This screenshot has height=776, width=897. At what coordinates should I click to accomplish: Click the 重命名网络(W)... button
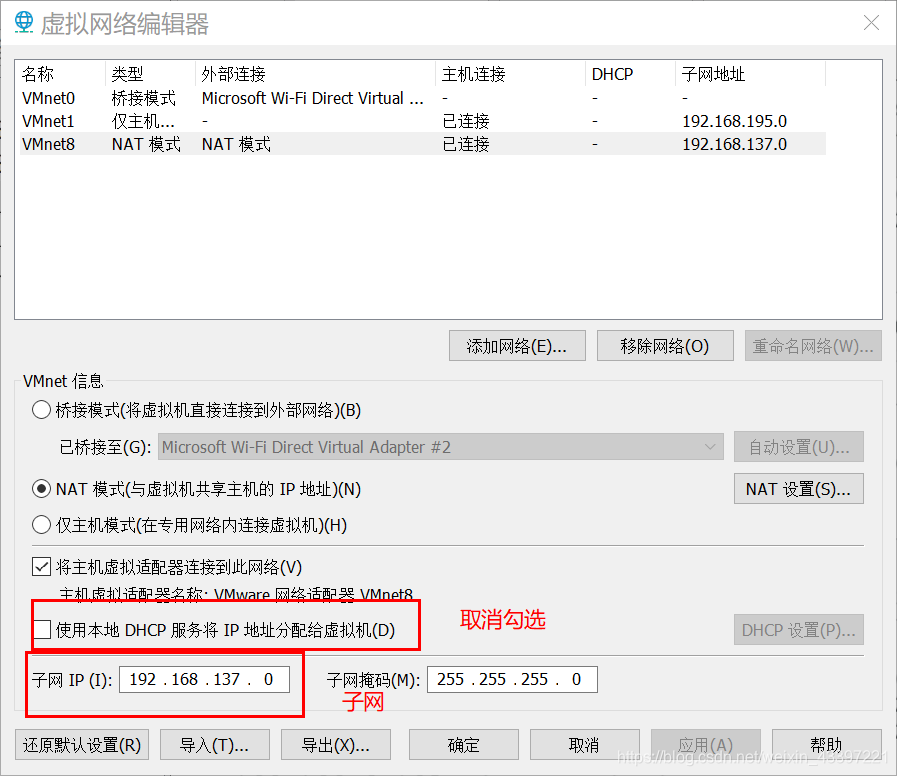[x=813, y=346]
